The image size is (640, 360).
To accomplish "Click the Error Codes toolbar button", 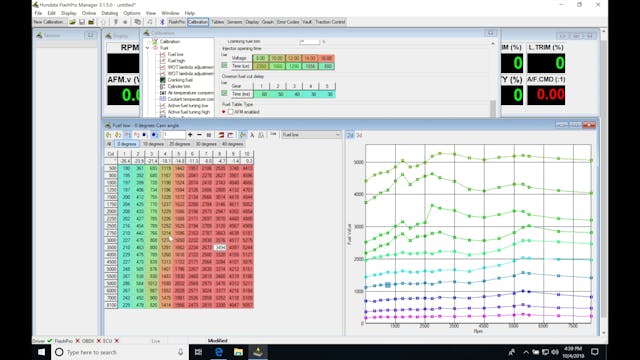I will click(288, 22).
